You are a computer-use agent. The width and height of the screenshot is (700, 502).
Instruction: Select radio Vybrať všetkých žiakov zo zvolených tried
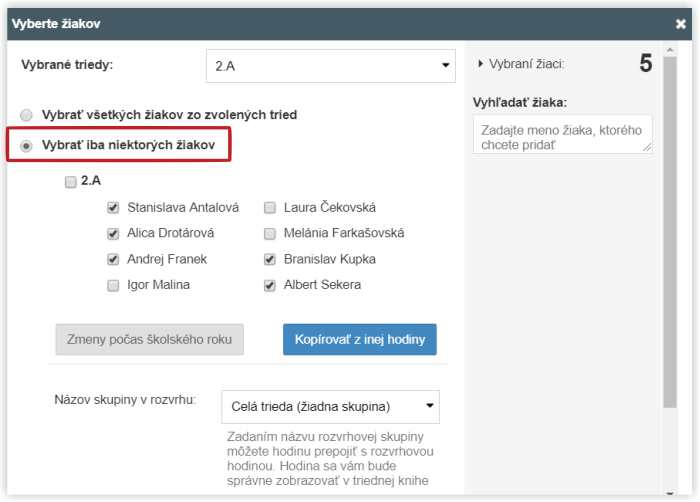coord(27,115)
